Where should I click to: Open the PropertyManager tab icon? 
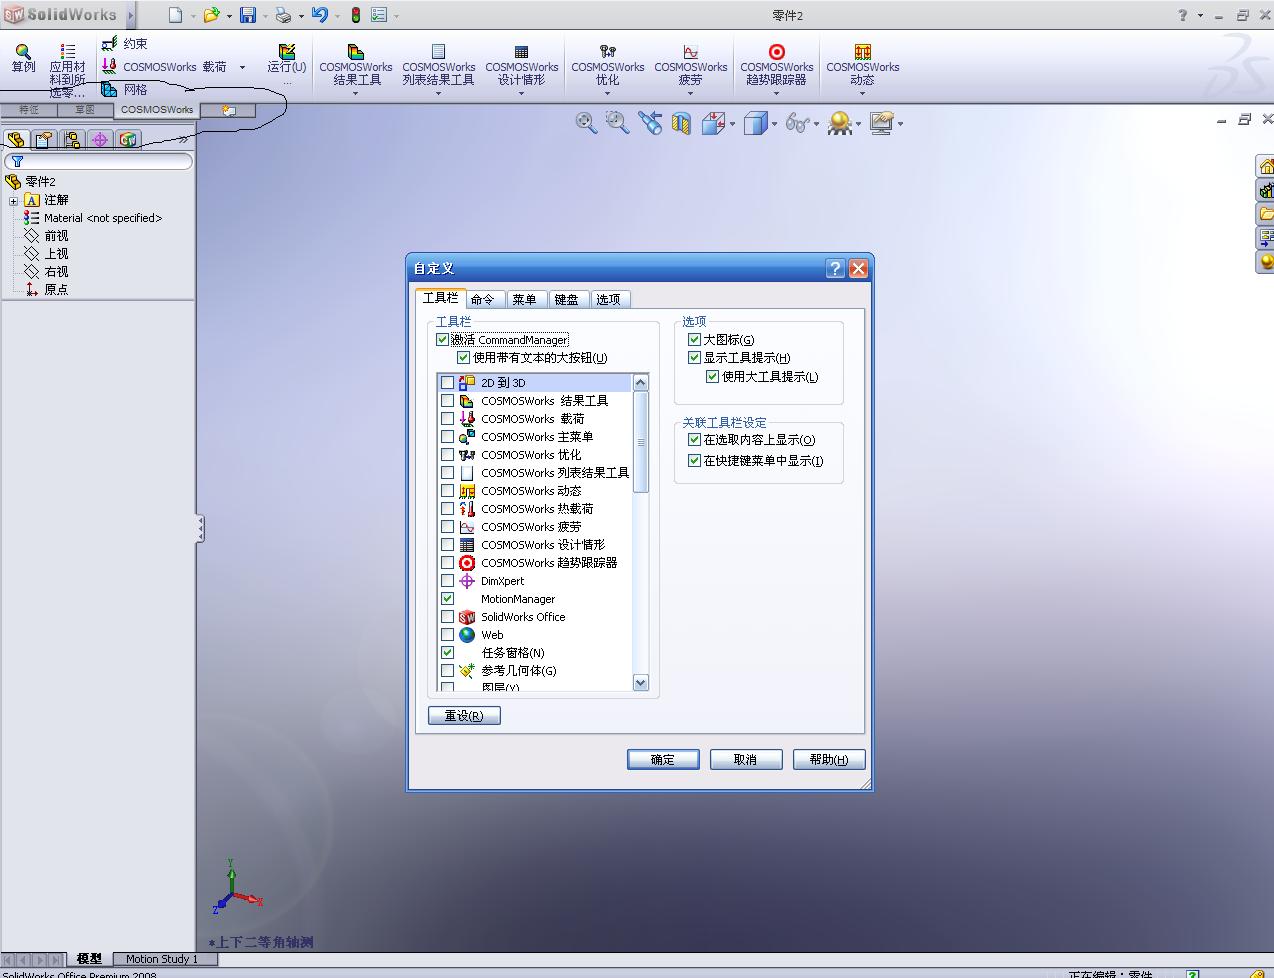pyautogui.click(x=44, y=139)
